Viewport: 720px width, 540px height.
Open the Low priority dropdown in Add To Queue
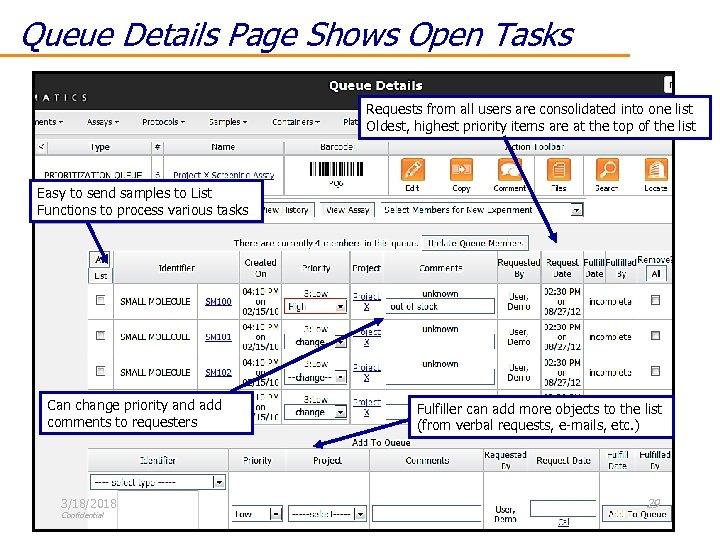[x=257, y=514]
